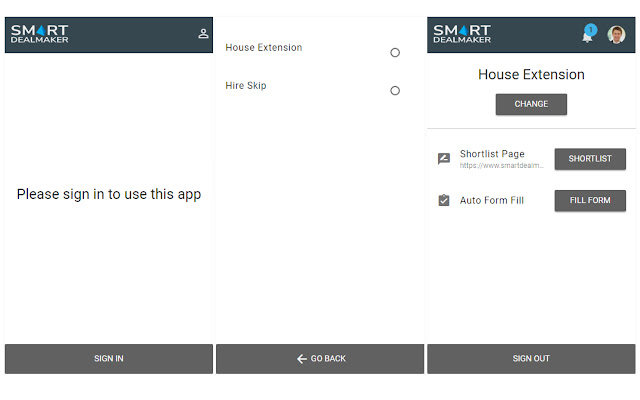Choose the Hire Skip list item label
The height and width of the screenshot is (400, 640).
click(246, 86)
